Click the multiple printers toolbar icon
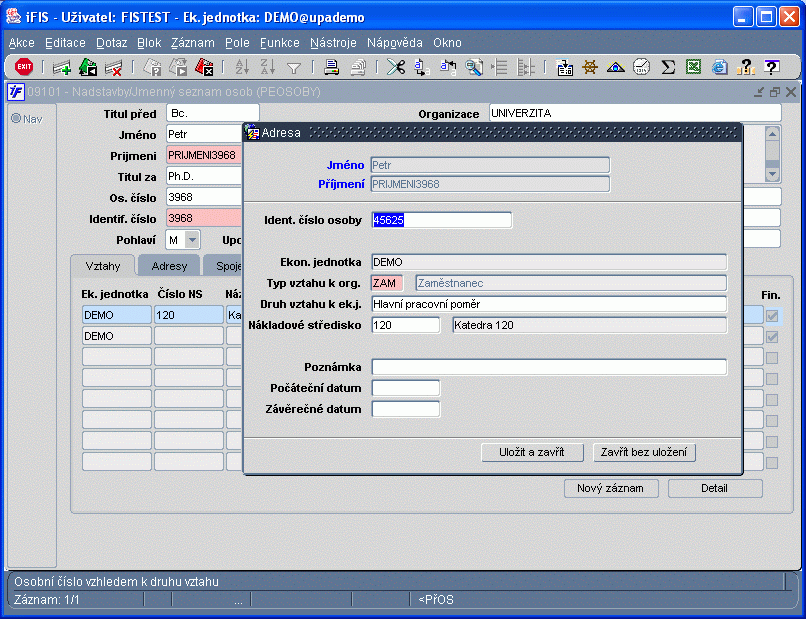The width and height of the screenshot is (806, 619). pos(358,67)
